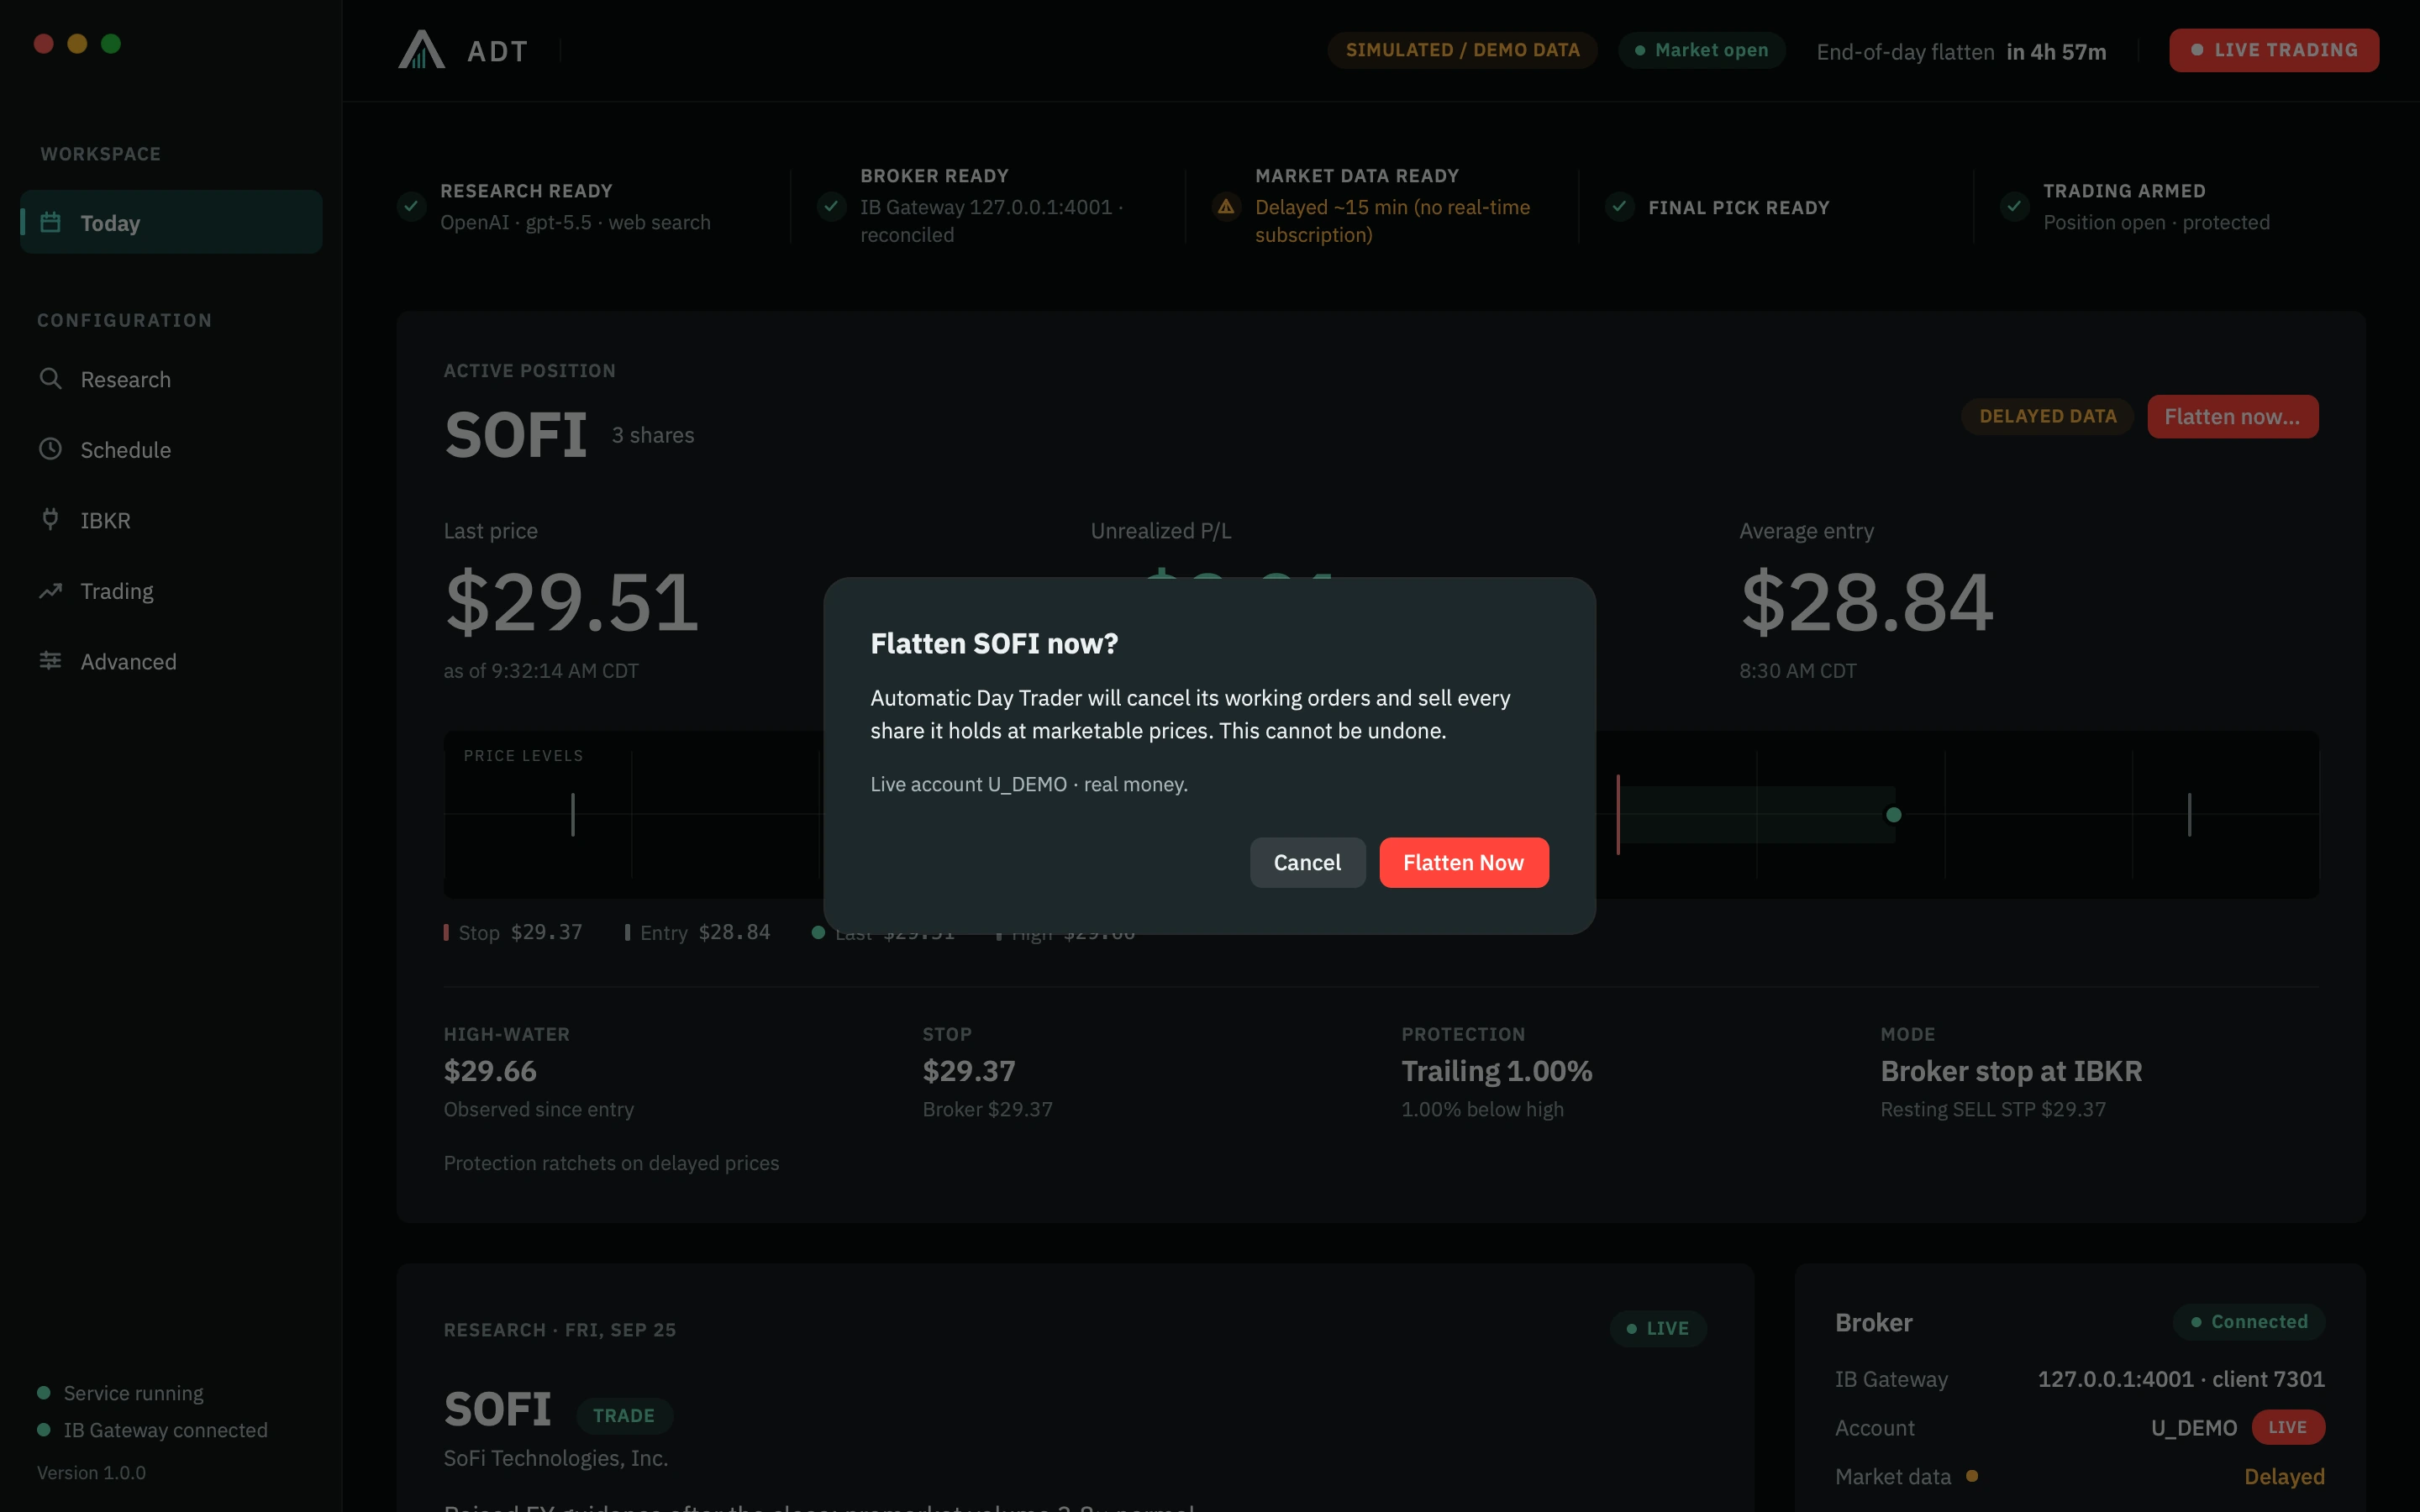Click the "Position open · protected" status line
This screenshot has width=2420, height=1512.
click(2156, 222)
